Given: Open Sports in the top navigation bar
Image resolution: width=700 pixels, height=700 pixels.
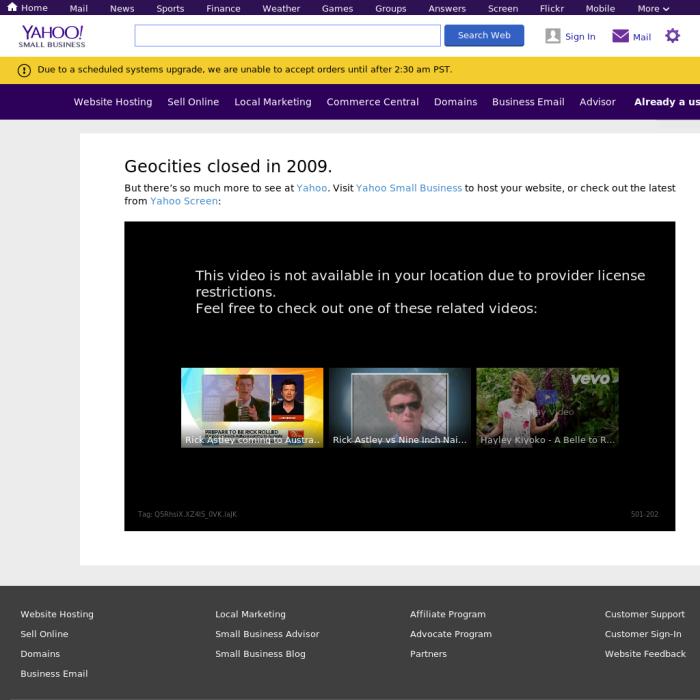Looking at the screenshot, I should [170, 8].
